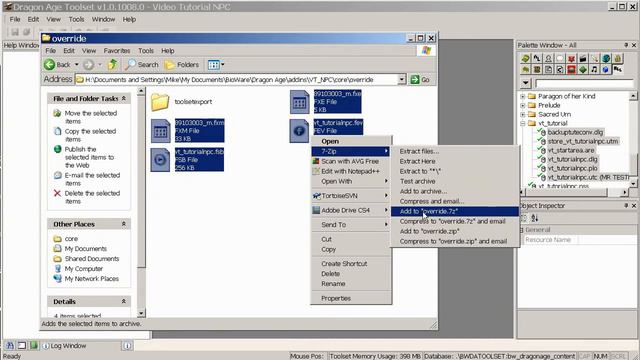The width and height of the screenshot is (640, 360).
Task: Click the palette search input field
Action: tap(584, 83)
